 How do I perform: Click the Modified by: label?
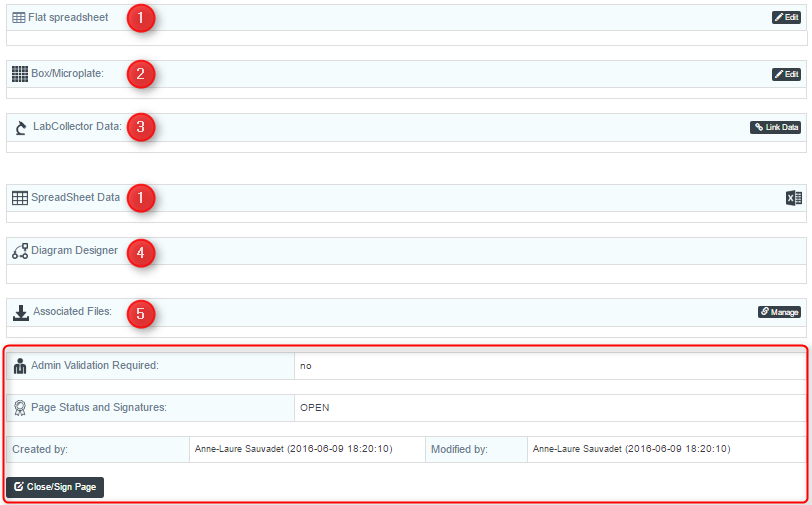click(459, 450)
